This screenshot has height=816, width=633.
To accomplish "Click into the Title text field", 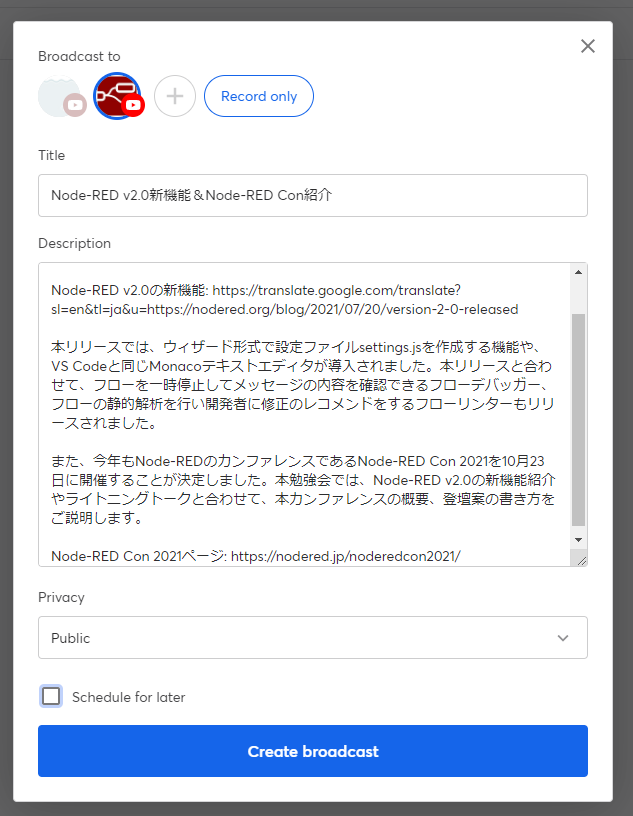I will [x=312, y=196].
